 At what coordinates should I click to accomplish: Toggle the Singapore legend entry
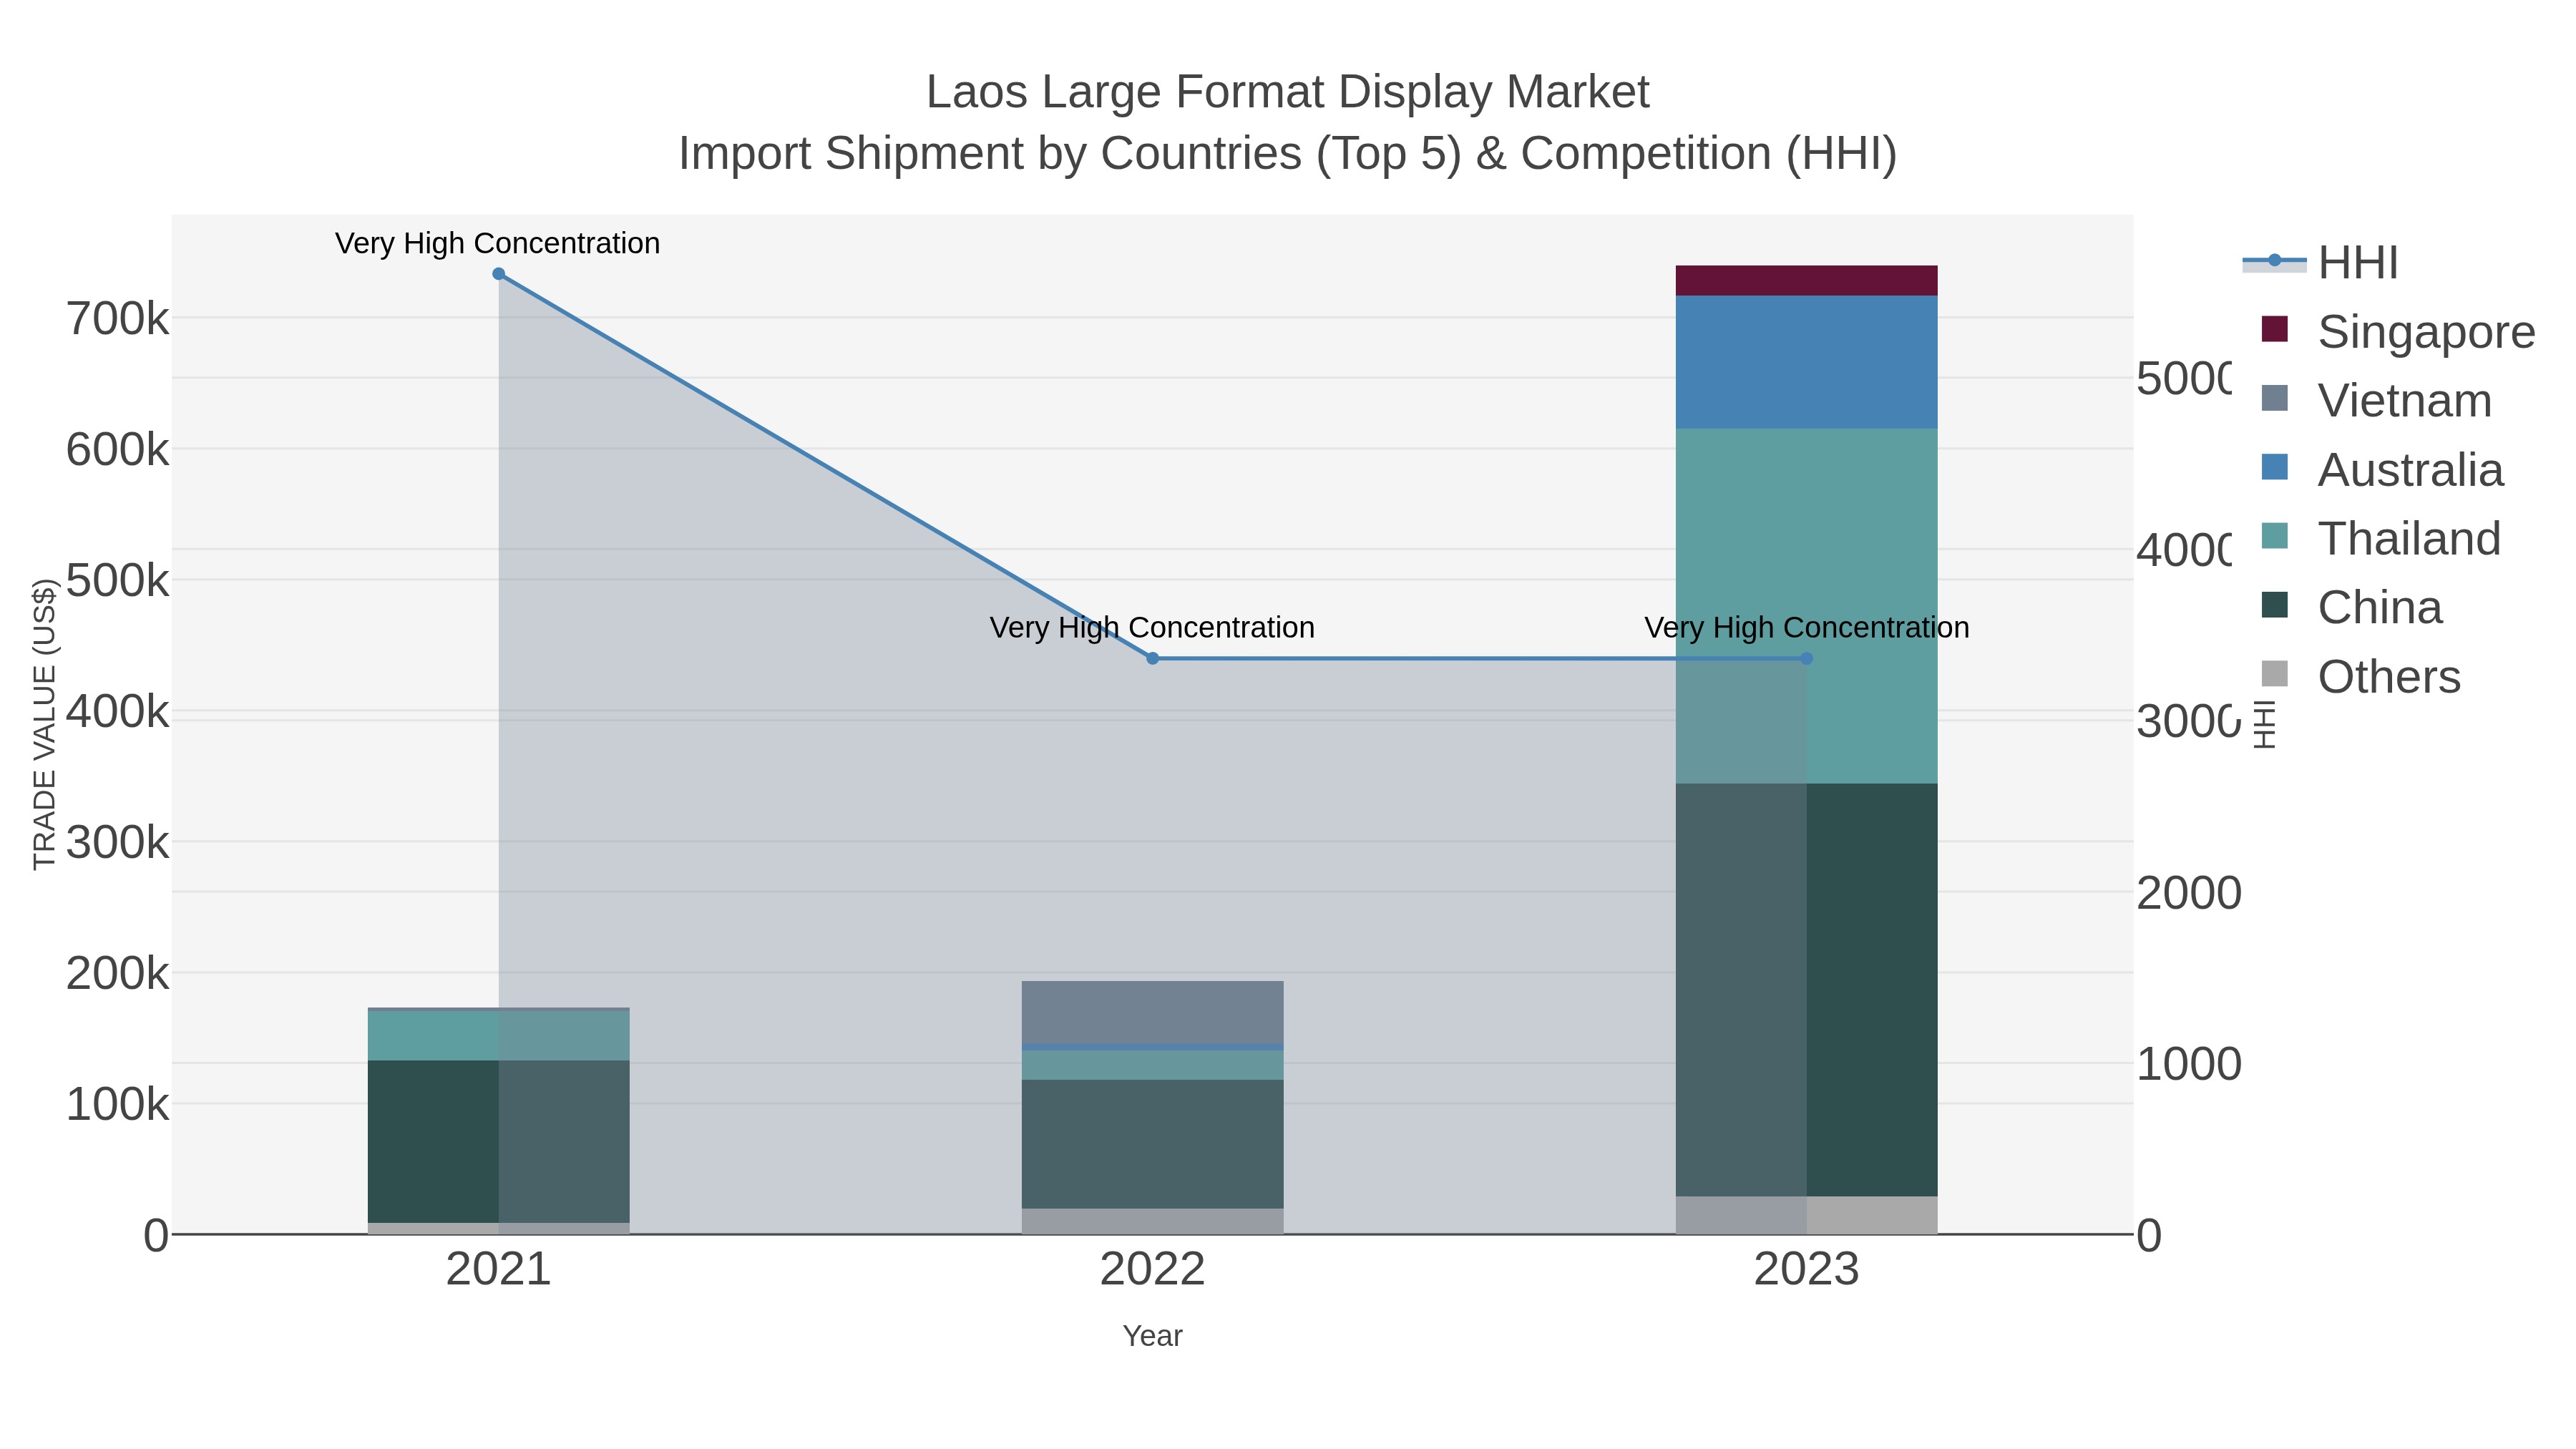[2398, 332]
